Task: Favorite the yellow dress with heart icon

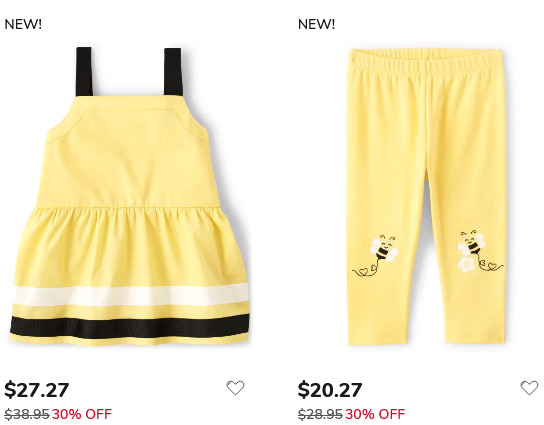Action: (236, 388)
